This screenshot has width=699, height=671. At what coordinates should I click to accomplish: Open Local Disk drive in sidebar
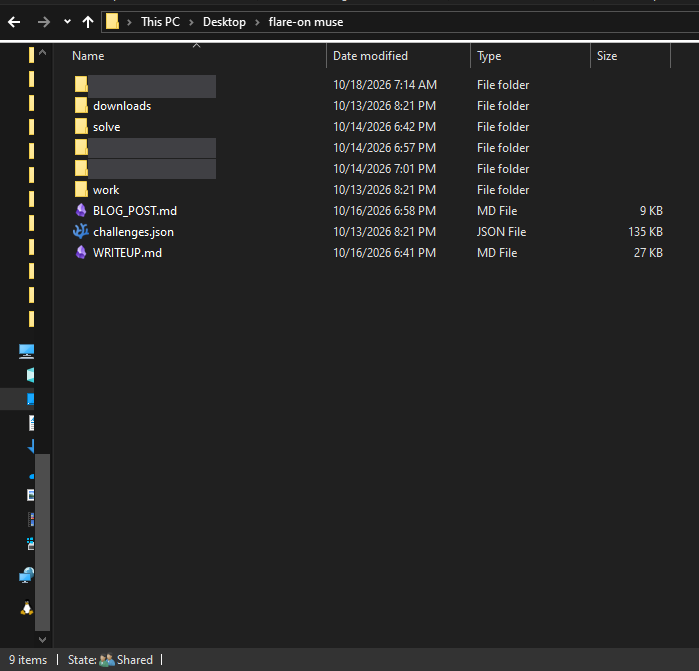30,543
